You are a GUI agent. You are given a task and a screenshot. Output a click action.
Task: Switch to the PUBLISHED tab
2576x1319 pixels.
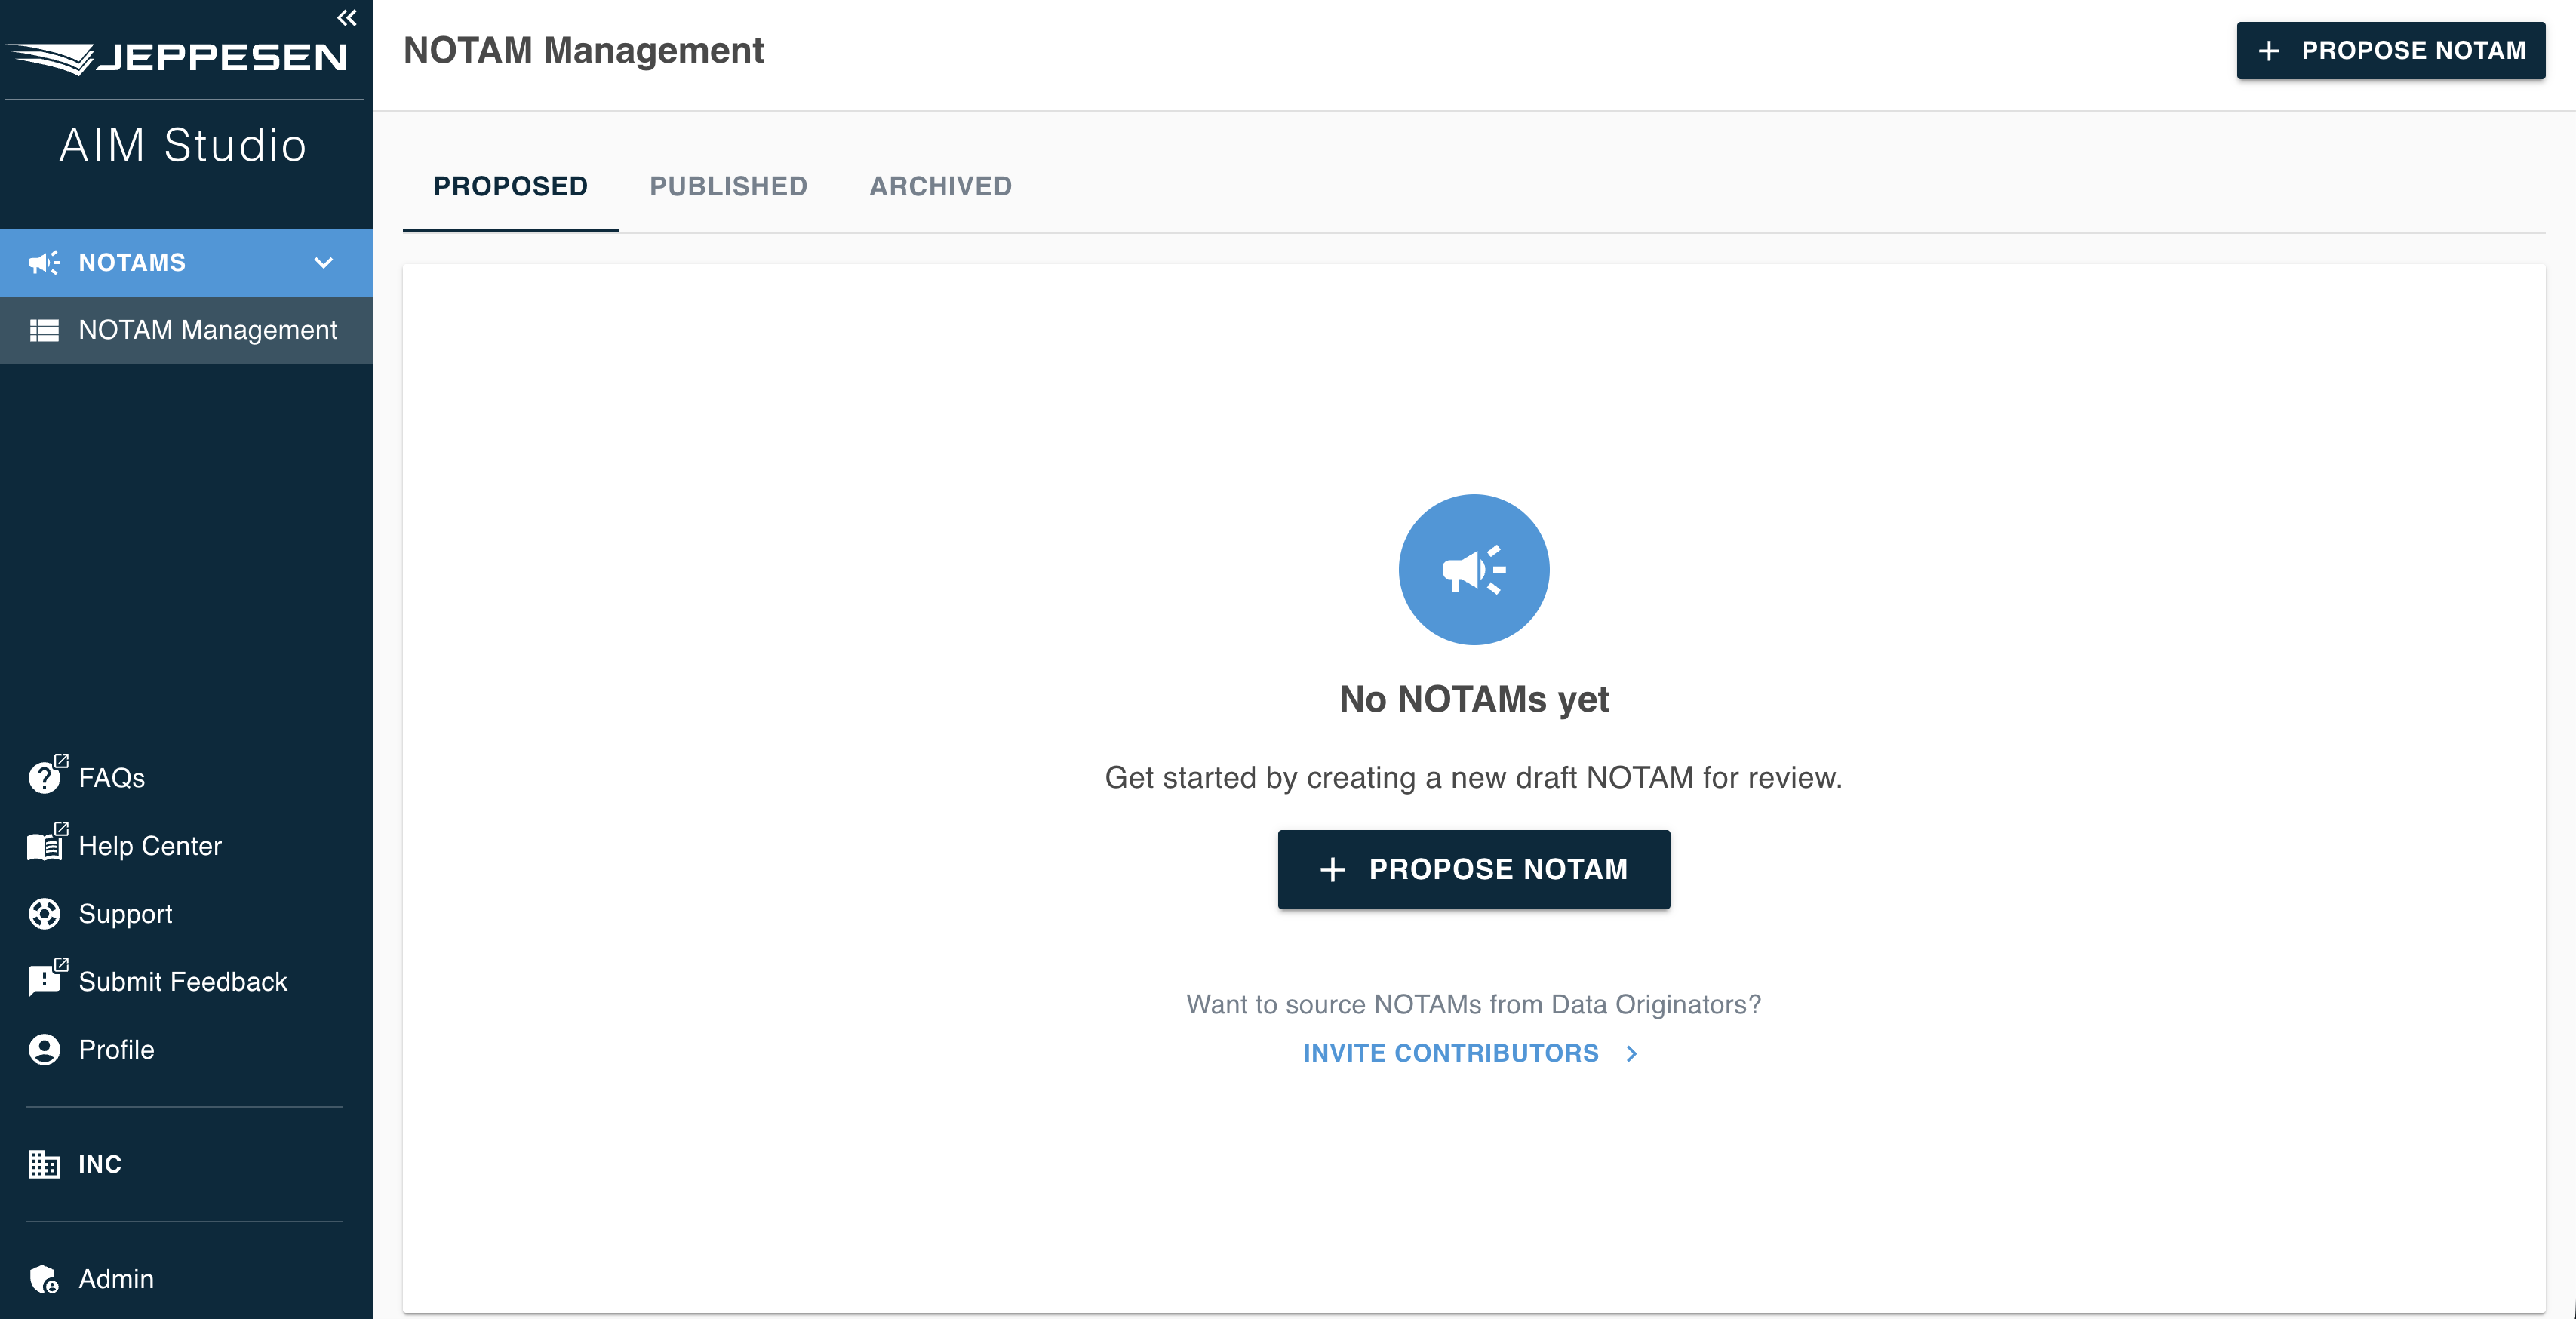(x=728, y=187)
